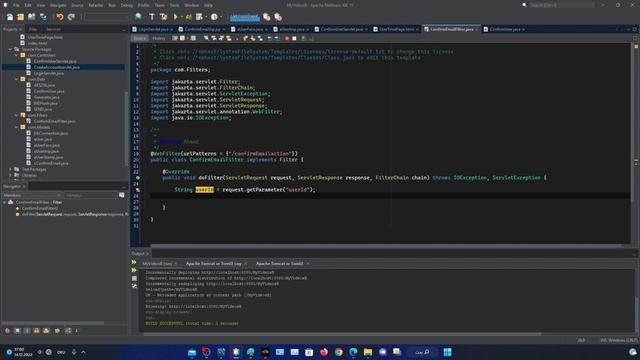Select DBConnection.java in project tree
Screen dimensions: 640x360
tap(51, 133)
